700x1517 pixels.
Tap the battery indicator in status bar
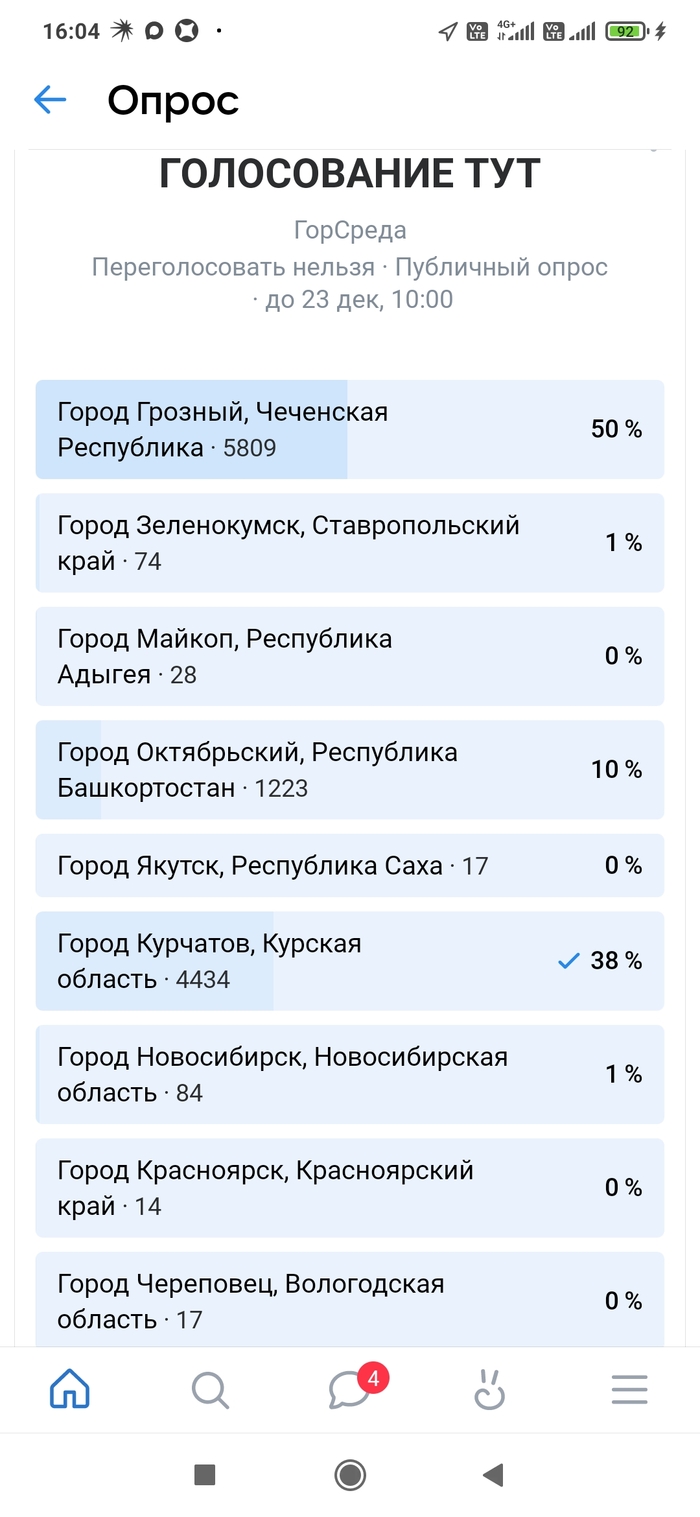[627, 31]
